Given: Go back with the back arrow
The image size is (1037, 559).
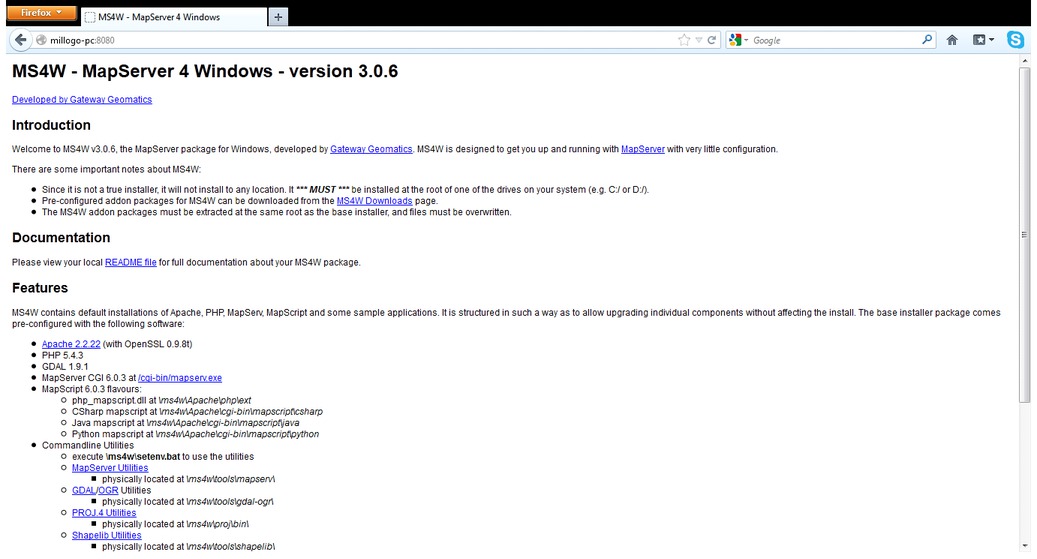Looking at the screenshot, I should point(21,40).
